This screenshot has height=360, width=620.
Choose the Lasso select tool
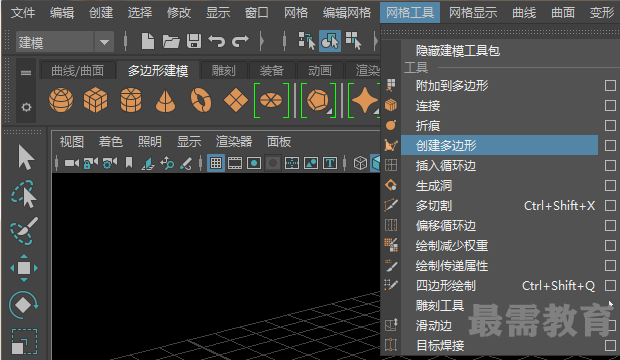tap(24, 194)
